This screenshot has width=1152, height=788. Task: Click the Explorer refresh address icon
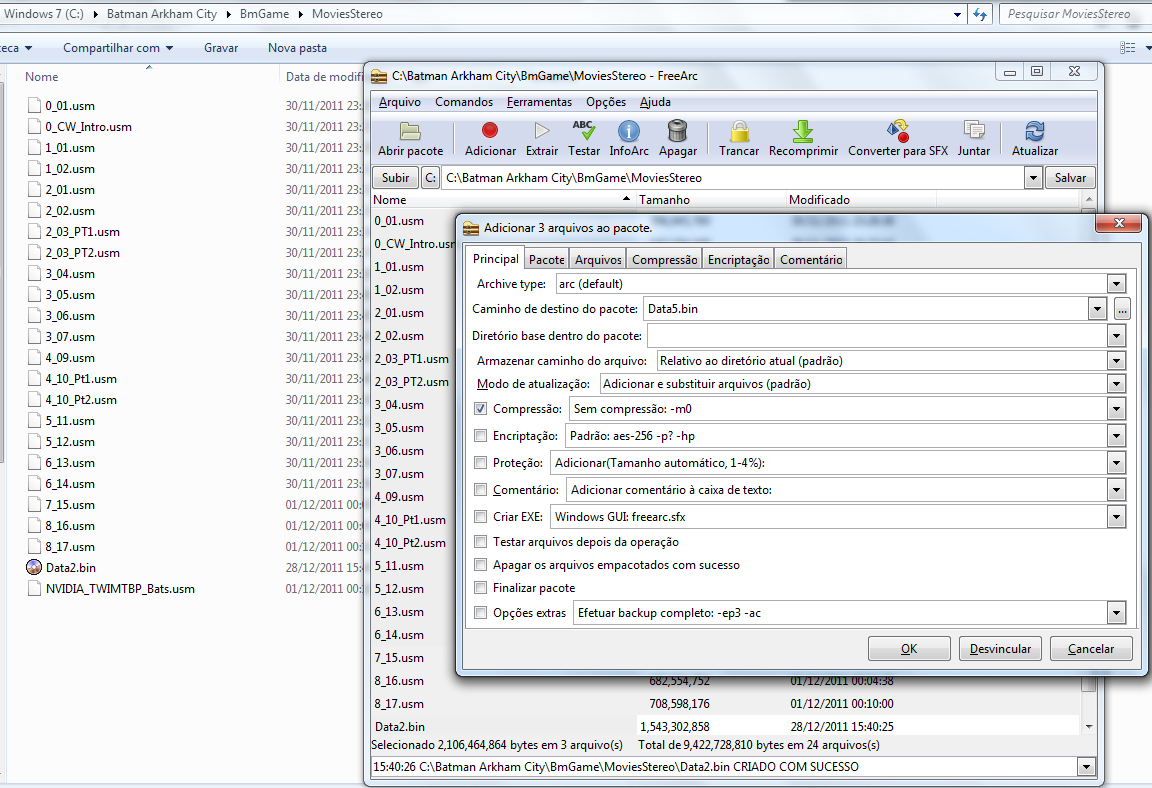pyautogui.click(x=979, y=14)
